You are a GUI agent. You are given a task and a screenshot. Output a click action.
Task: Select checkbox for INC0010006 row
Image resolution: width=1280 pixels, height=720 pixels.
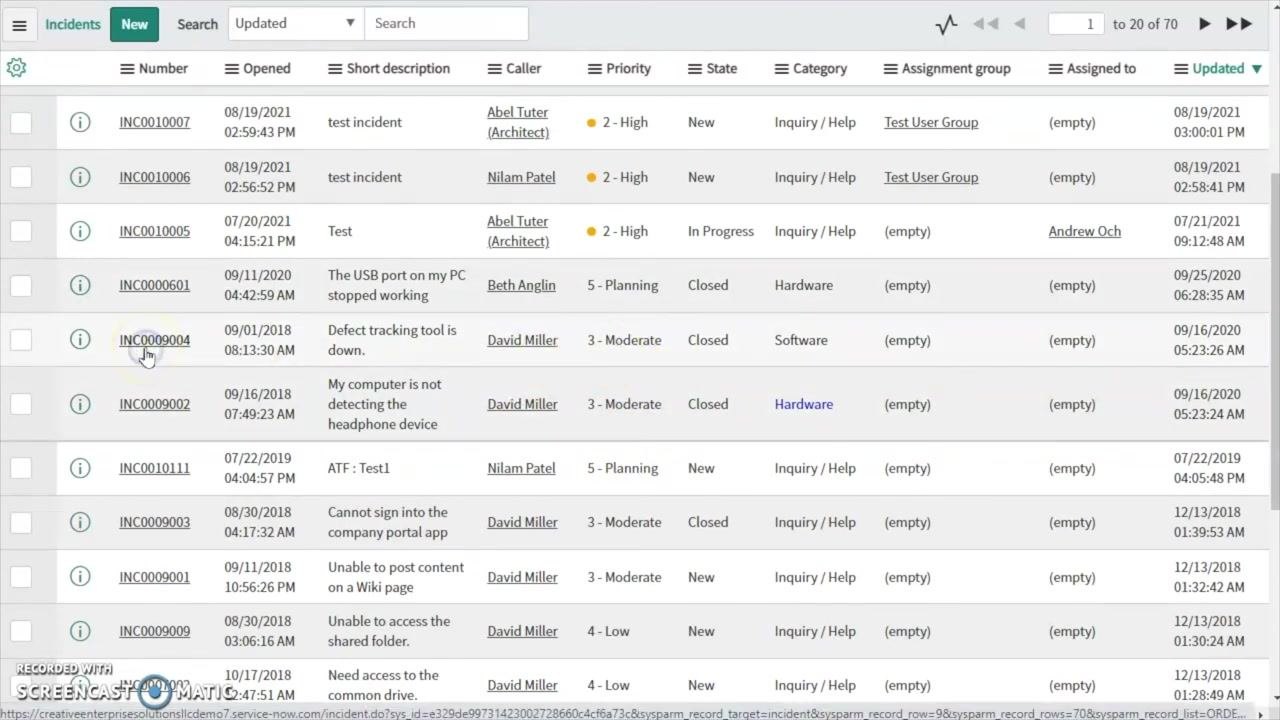click(x=21, y=177)
